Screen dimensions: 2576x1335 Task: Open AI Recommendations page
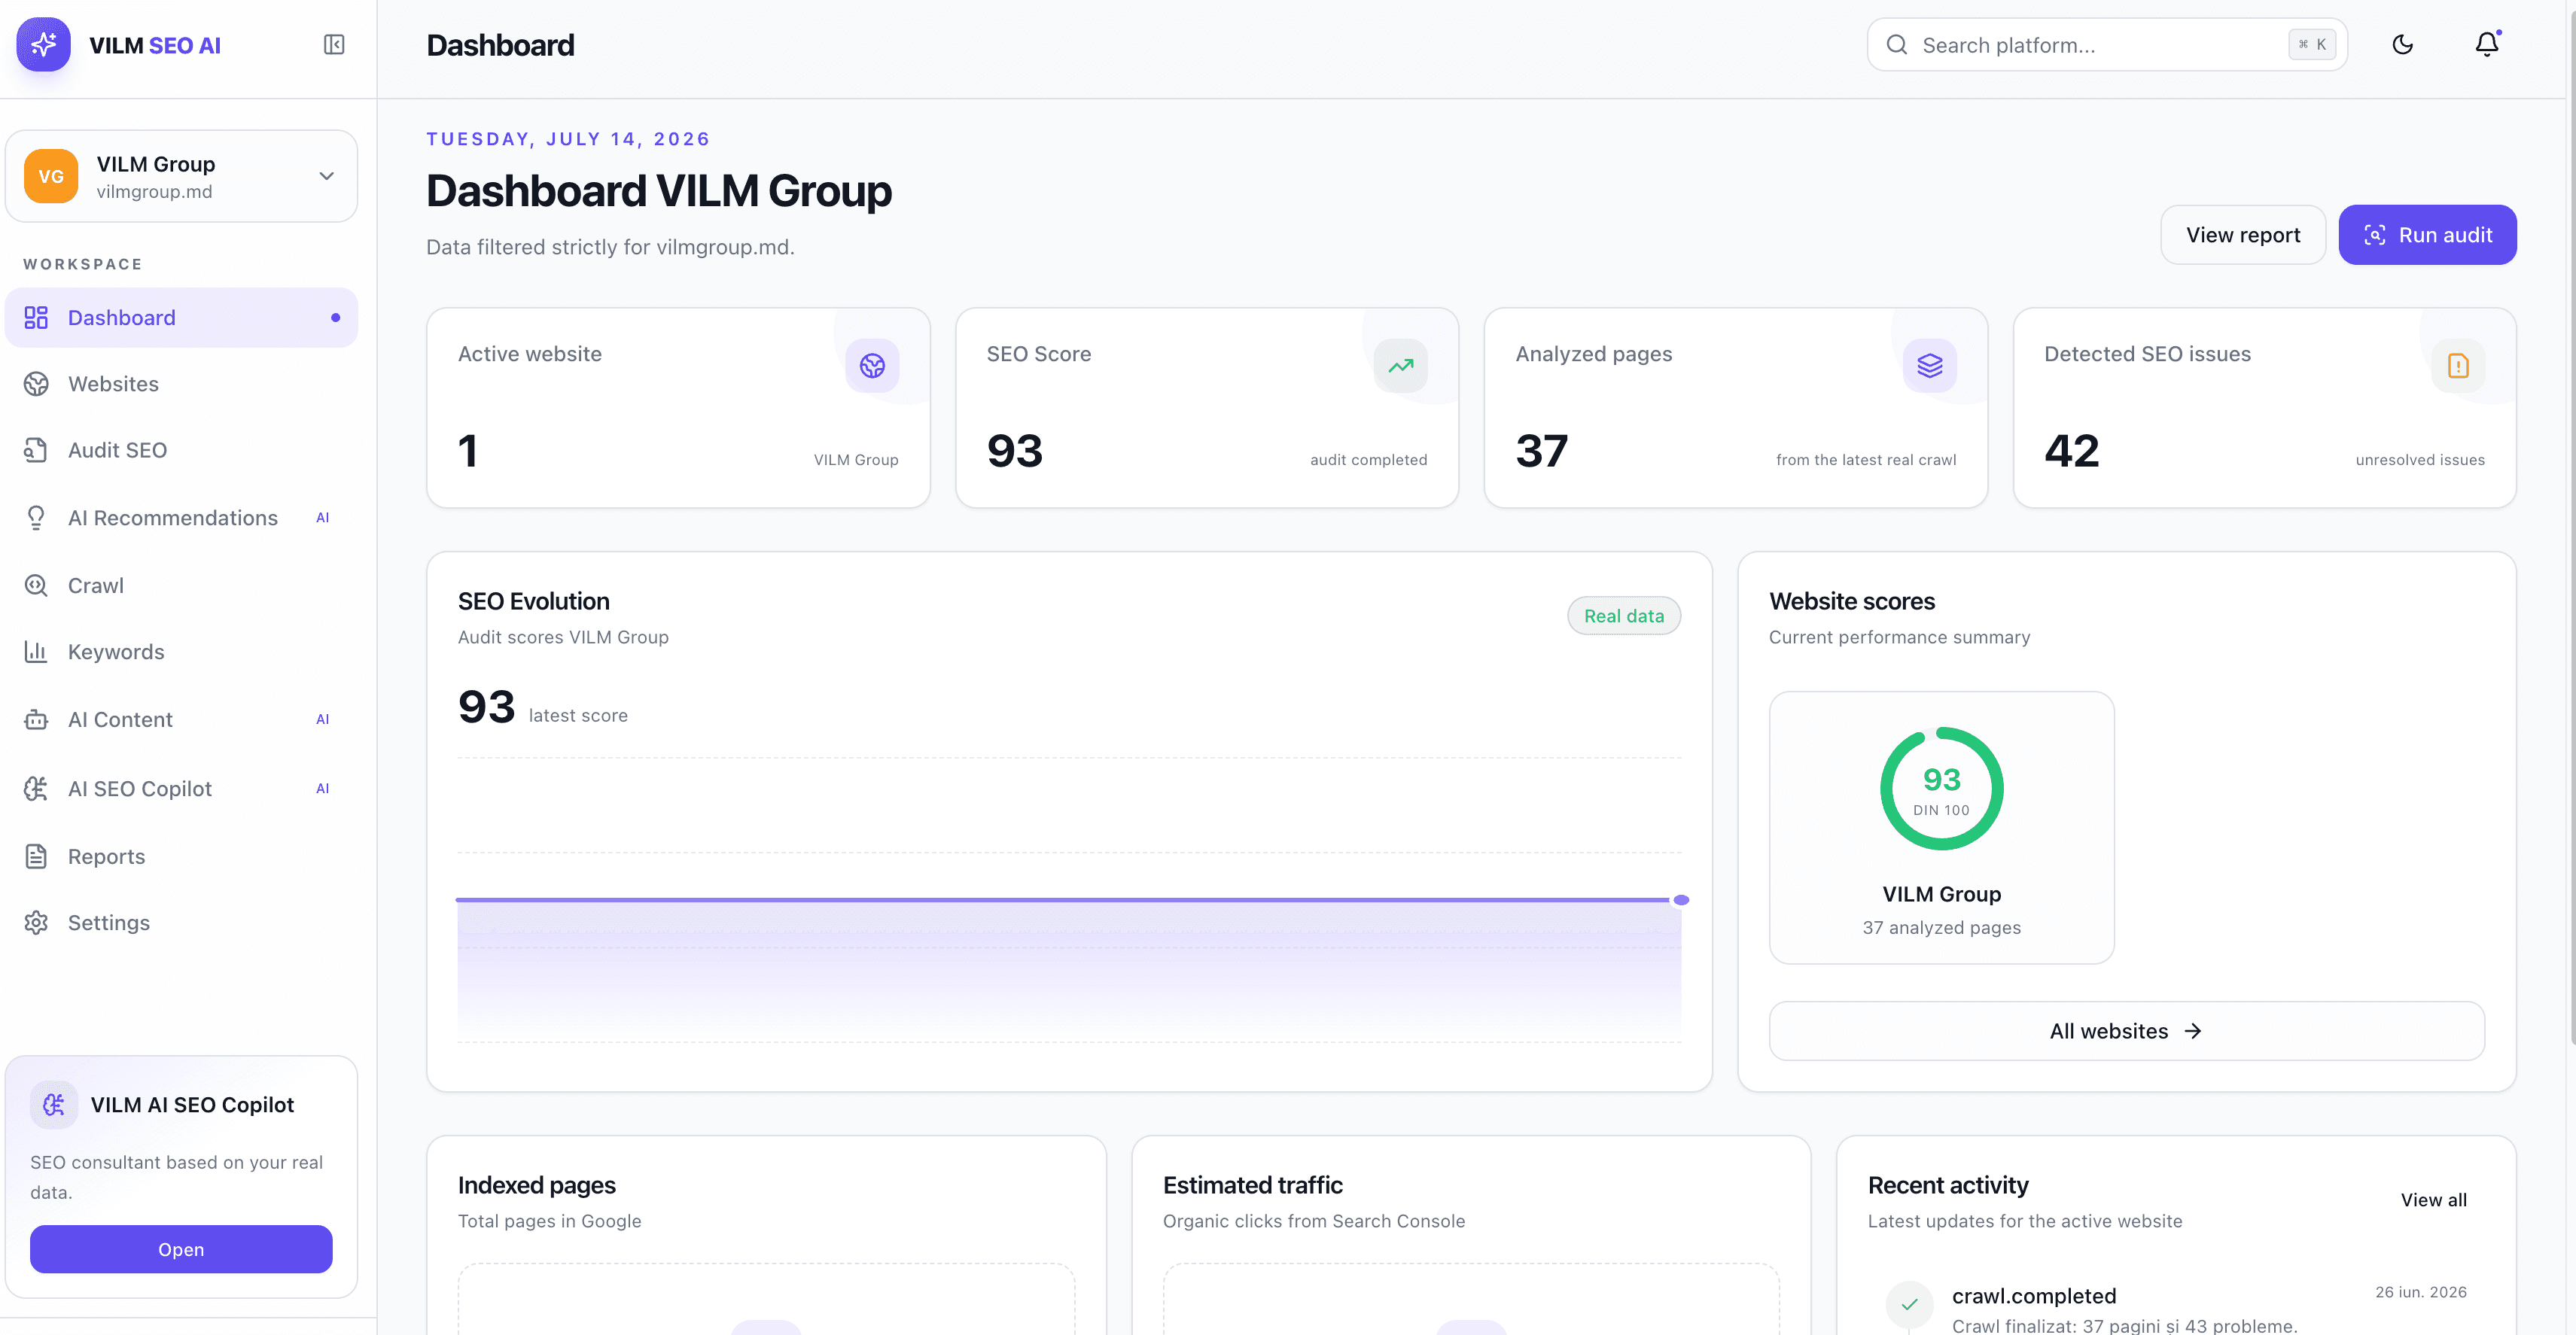(181, 517)
